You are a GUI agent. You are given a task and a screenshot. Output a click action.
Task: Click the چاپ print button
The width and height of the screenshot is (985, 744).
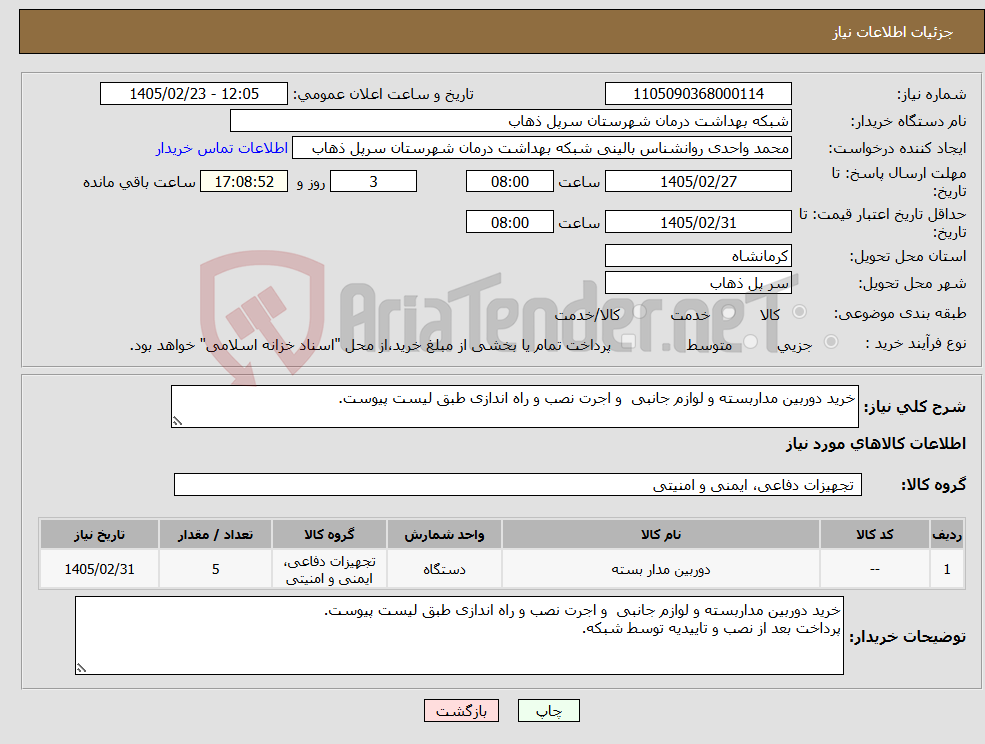(548, 711)
